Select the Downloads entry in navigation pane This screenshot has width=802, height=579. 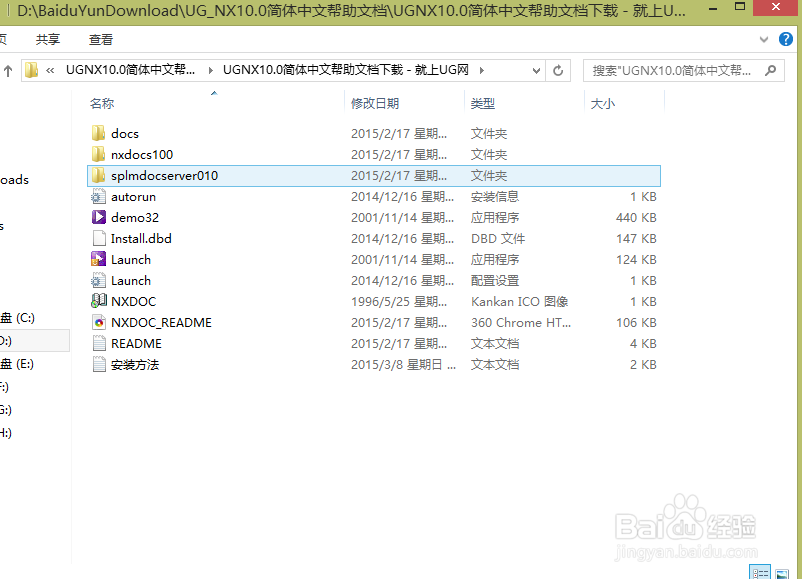coord(14,180)
